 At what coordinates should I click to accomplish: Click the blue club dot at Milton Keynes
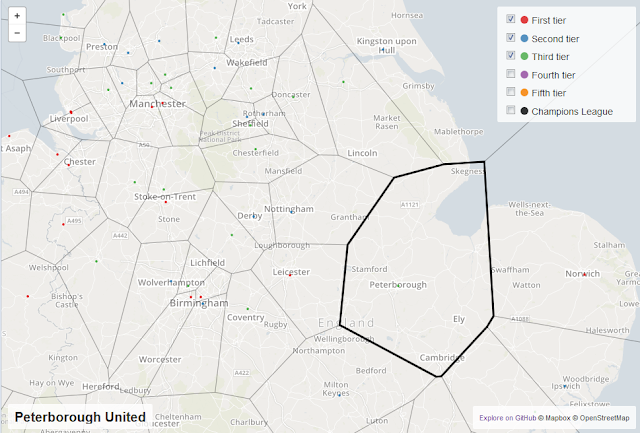pos(339,395)
